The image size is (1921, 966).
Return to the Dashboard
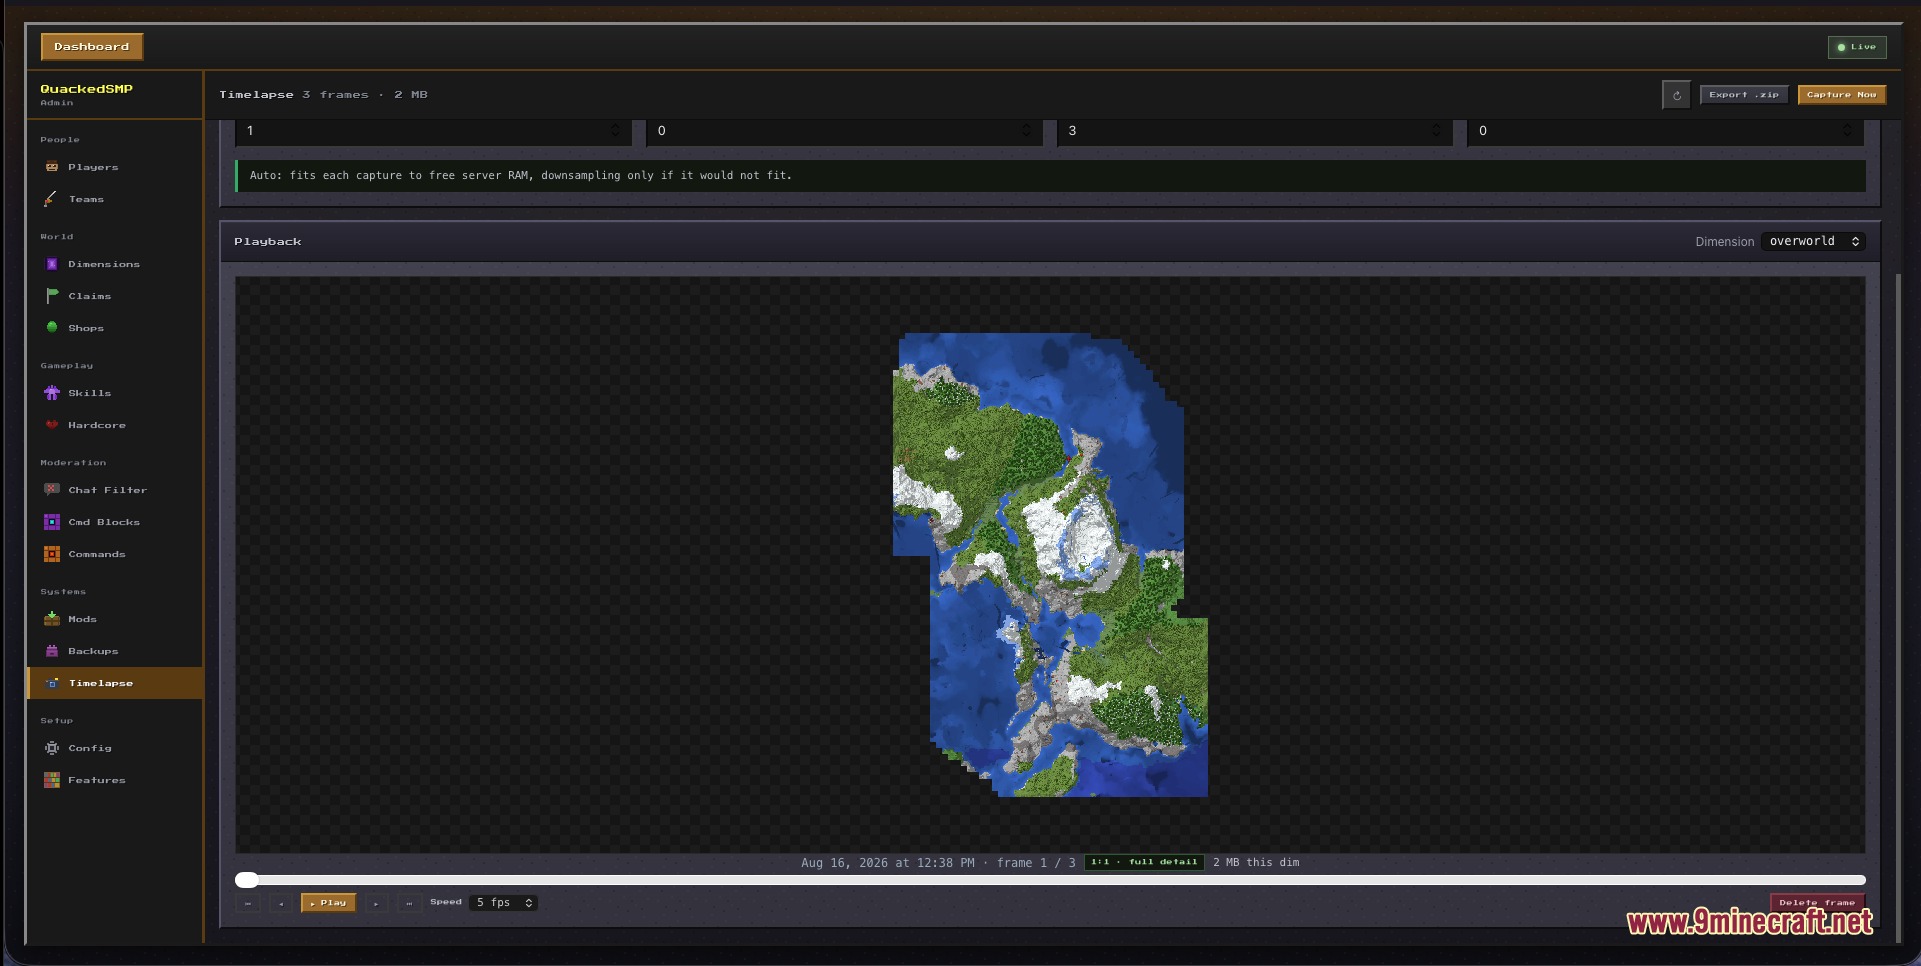[x=92, y=47]
